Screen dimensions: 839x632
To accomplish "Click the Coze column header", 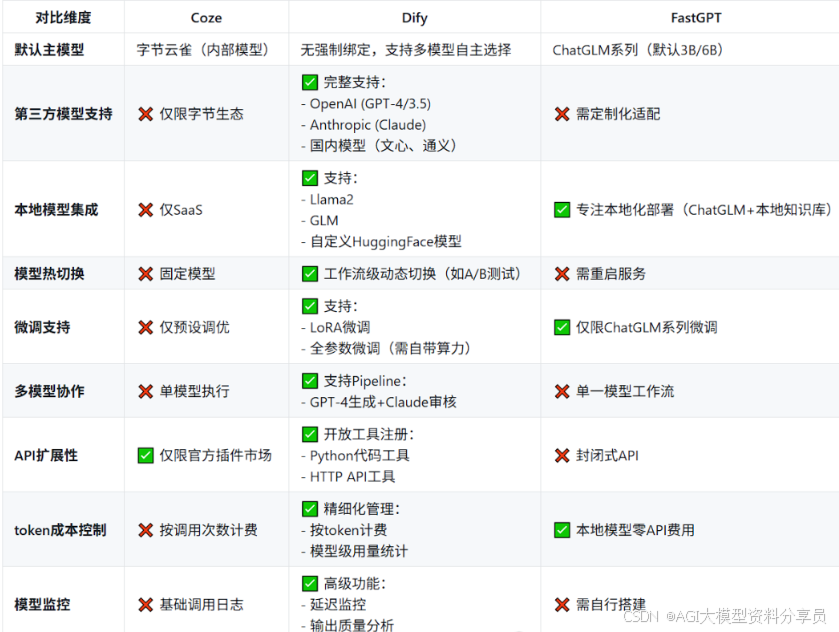I will click(x=206, y=18).
